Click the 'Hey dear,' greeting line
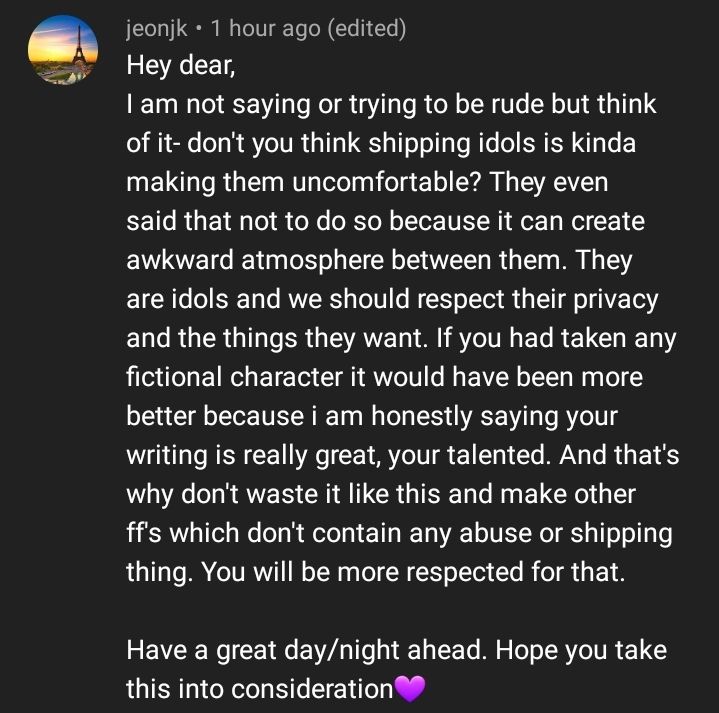Viewport: 719px width, 713px height. point(181,65)
